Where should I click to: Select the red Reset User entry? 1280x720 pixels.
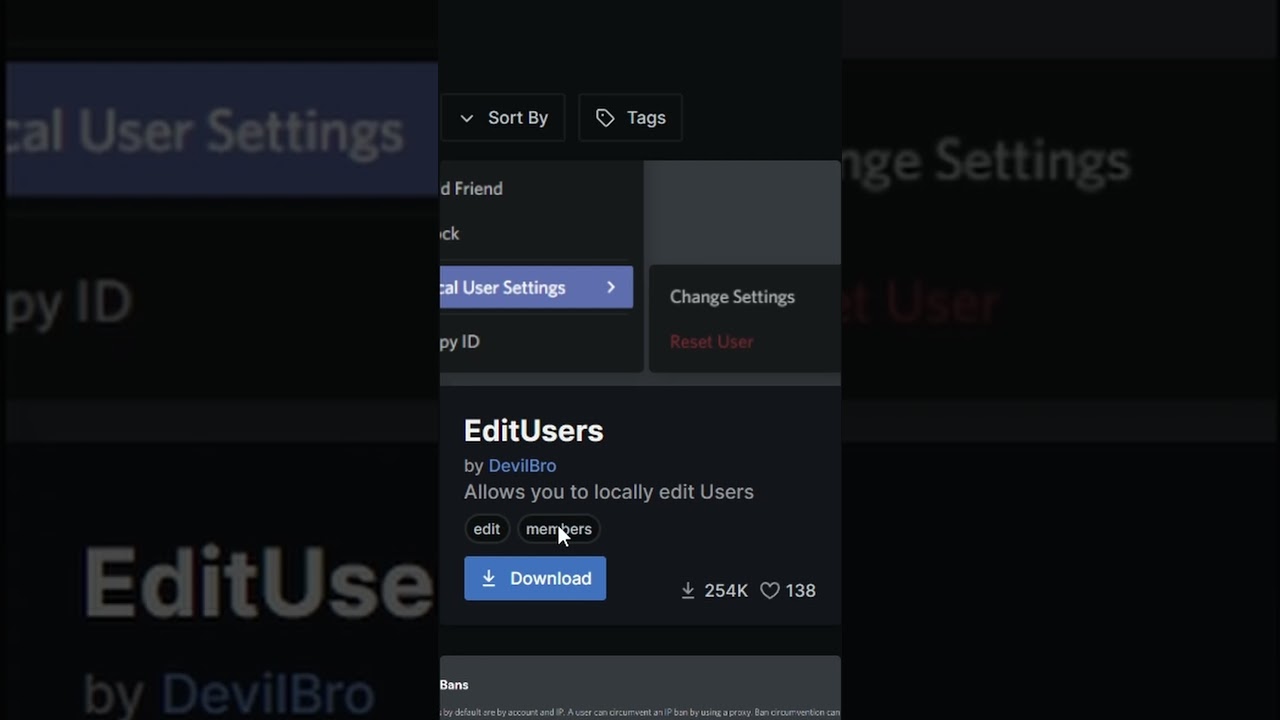click(x=712, y=342)
